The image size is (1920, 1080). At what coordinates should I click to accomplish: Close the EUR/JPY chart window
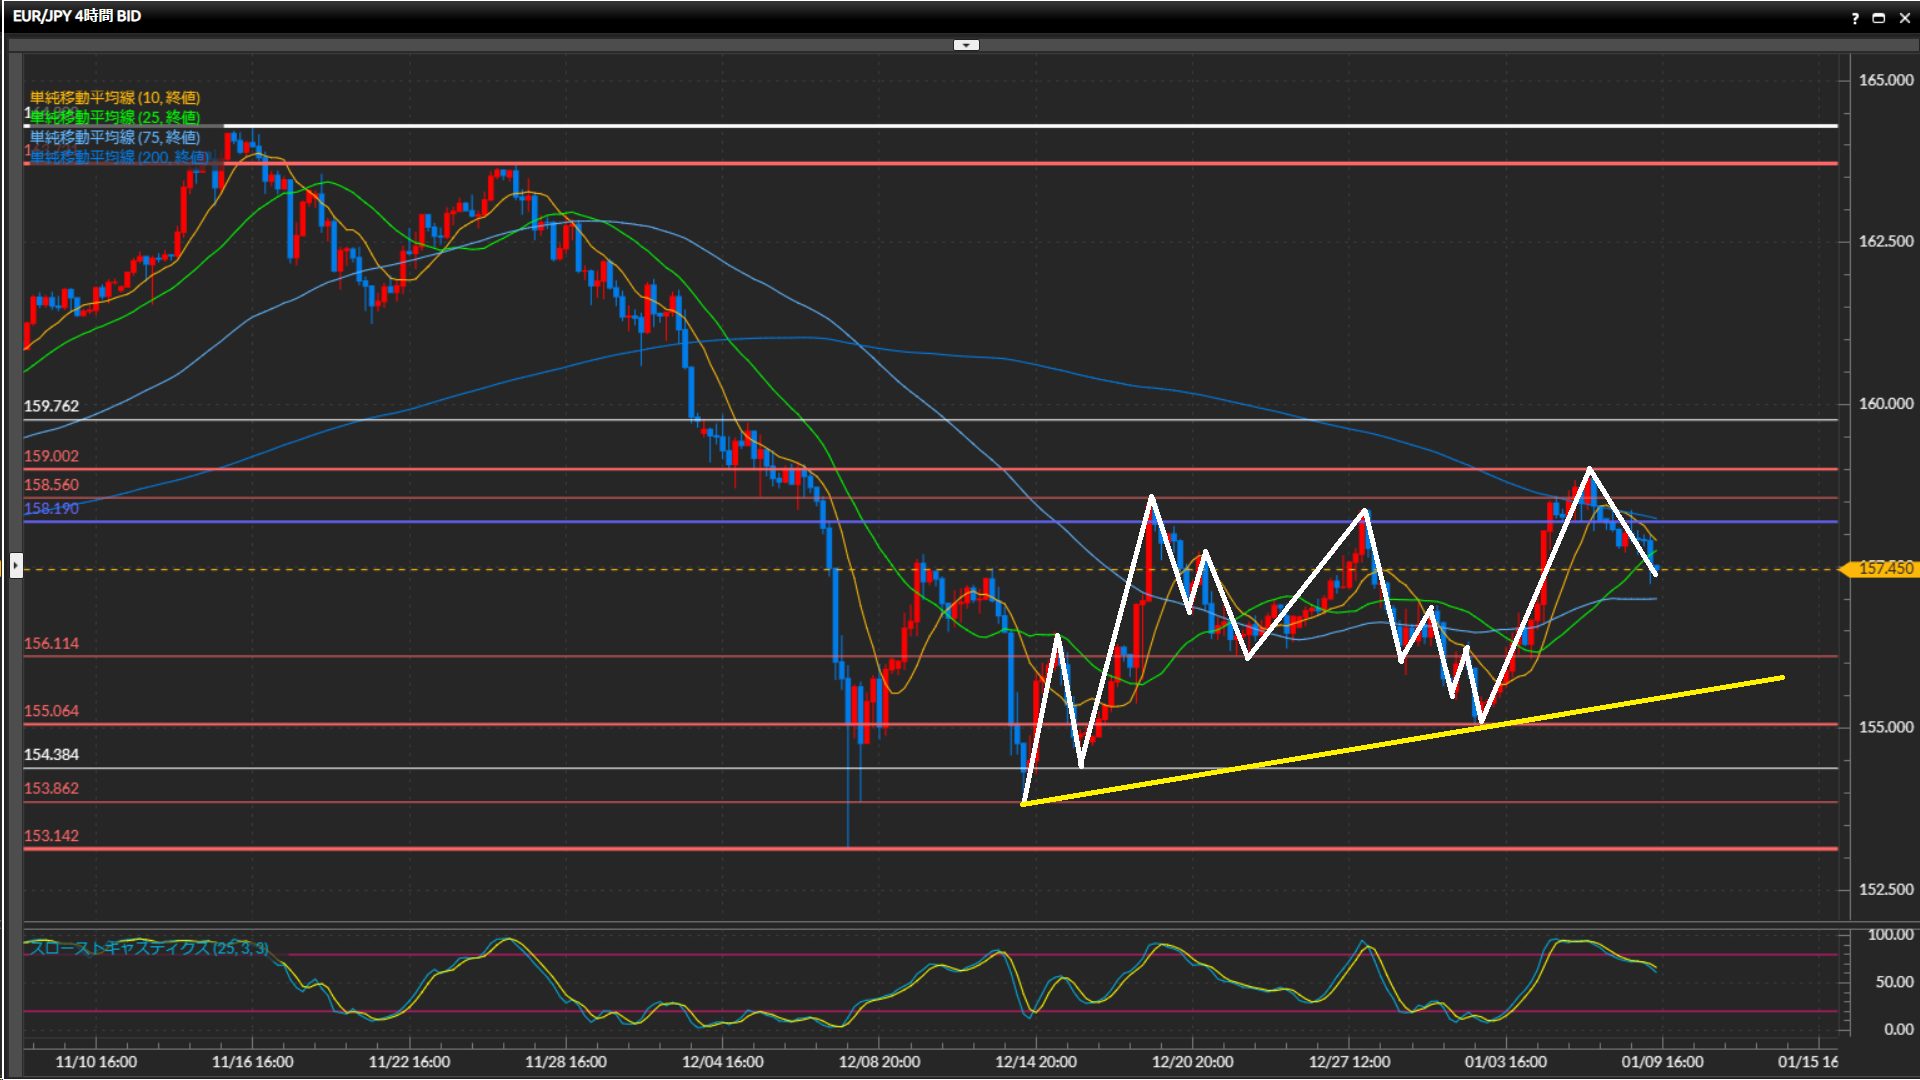click(1905, 18)
